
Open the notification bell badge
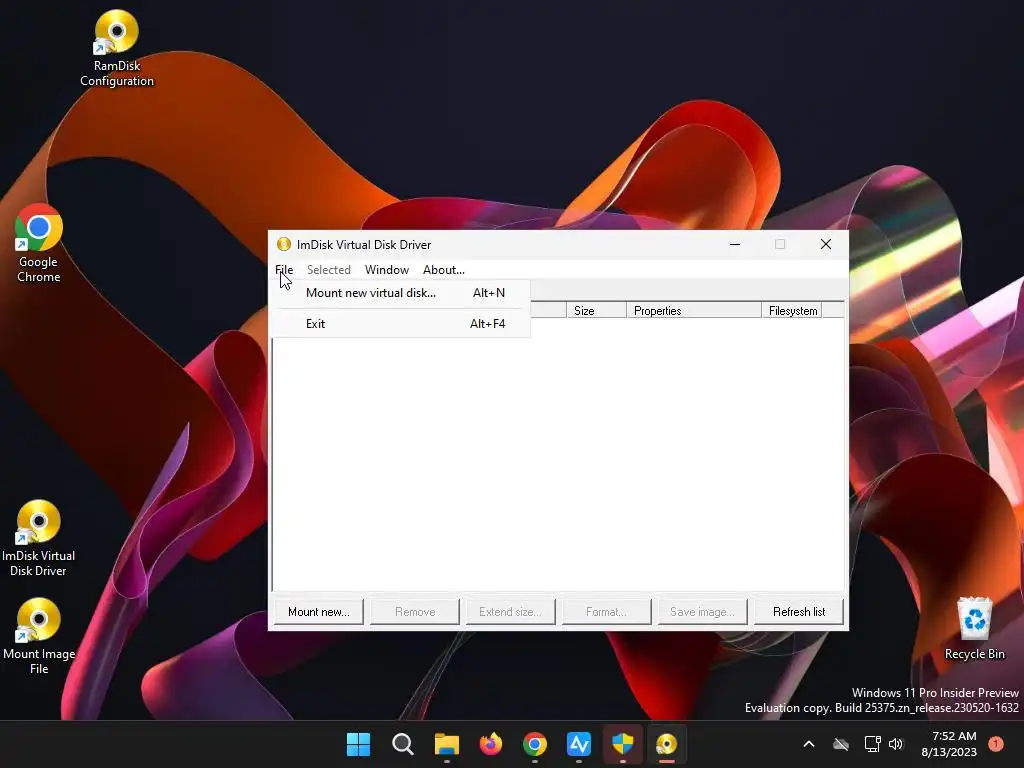996,744
